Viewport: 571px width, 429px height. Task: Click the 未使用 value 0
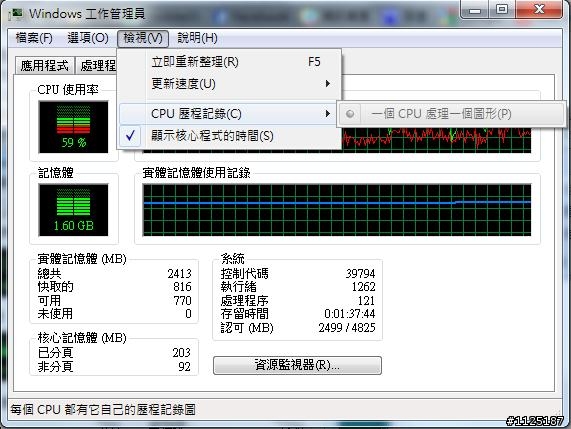coord(188,314)
